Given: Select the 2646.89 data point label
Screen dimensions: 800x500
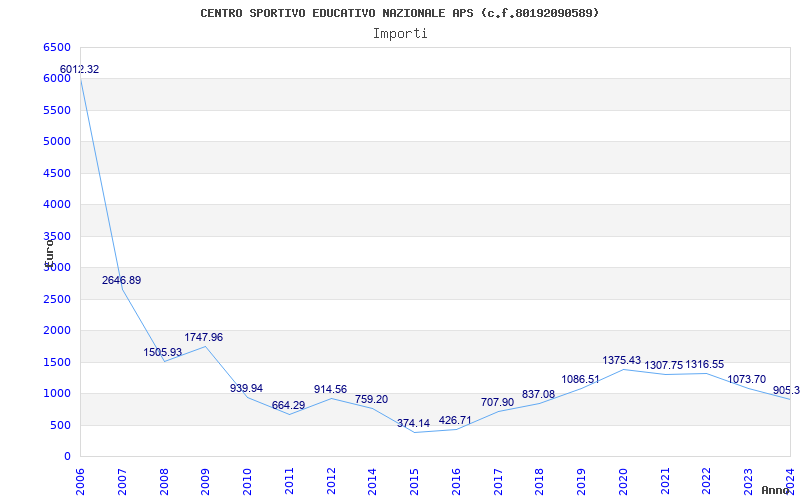Looking at the screenshot, I should tap(121, 280).
